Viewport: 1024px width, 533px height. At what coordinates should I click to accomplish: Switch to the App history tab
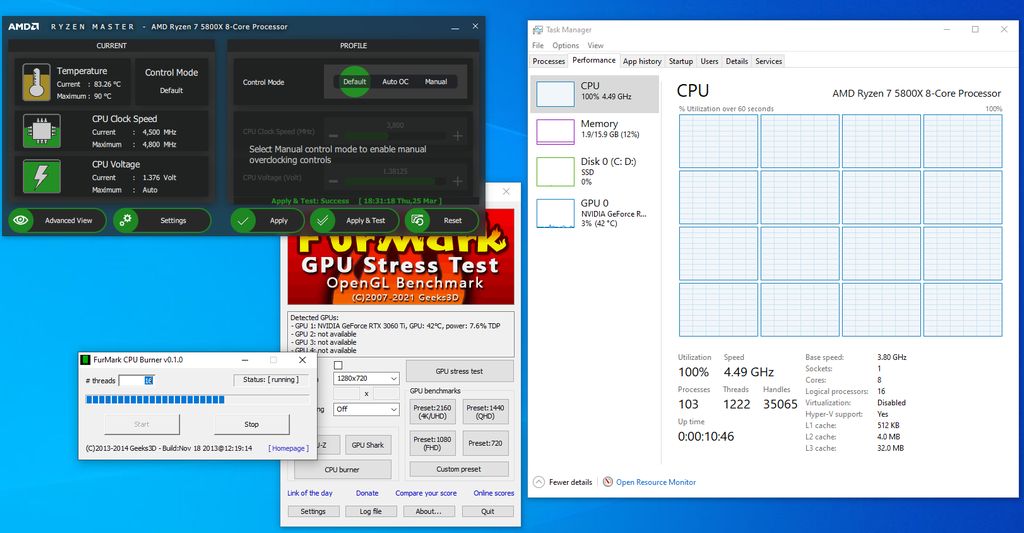pyautogui.click(x=642, y=61)
